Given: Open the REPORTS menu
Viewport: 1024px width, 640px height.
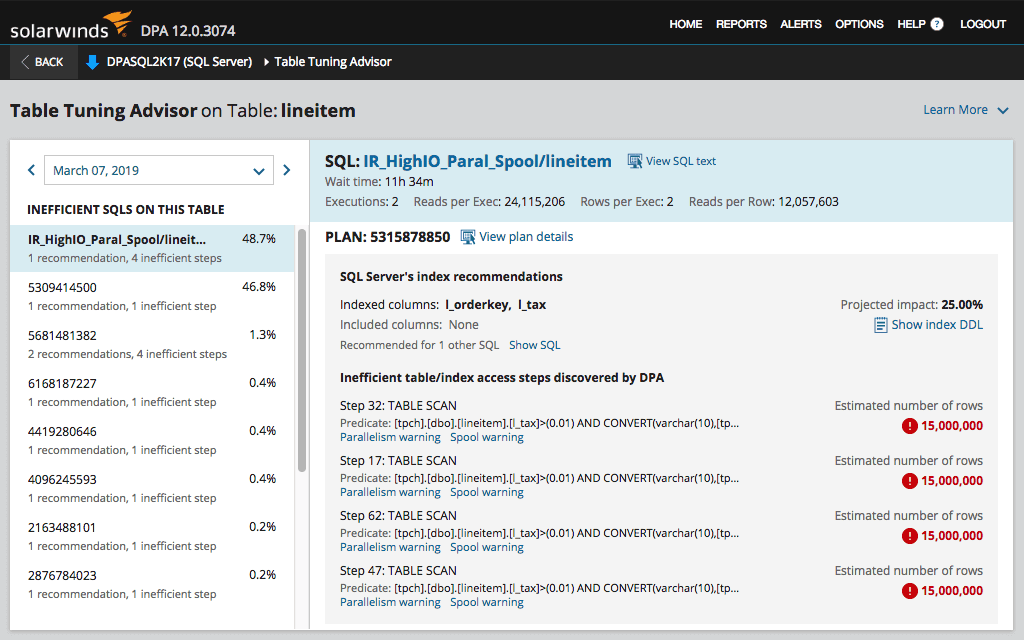Looking at the screenshot, I should pos(741,24).
